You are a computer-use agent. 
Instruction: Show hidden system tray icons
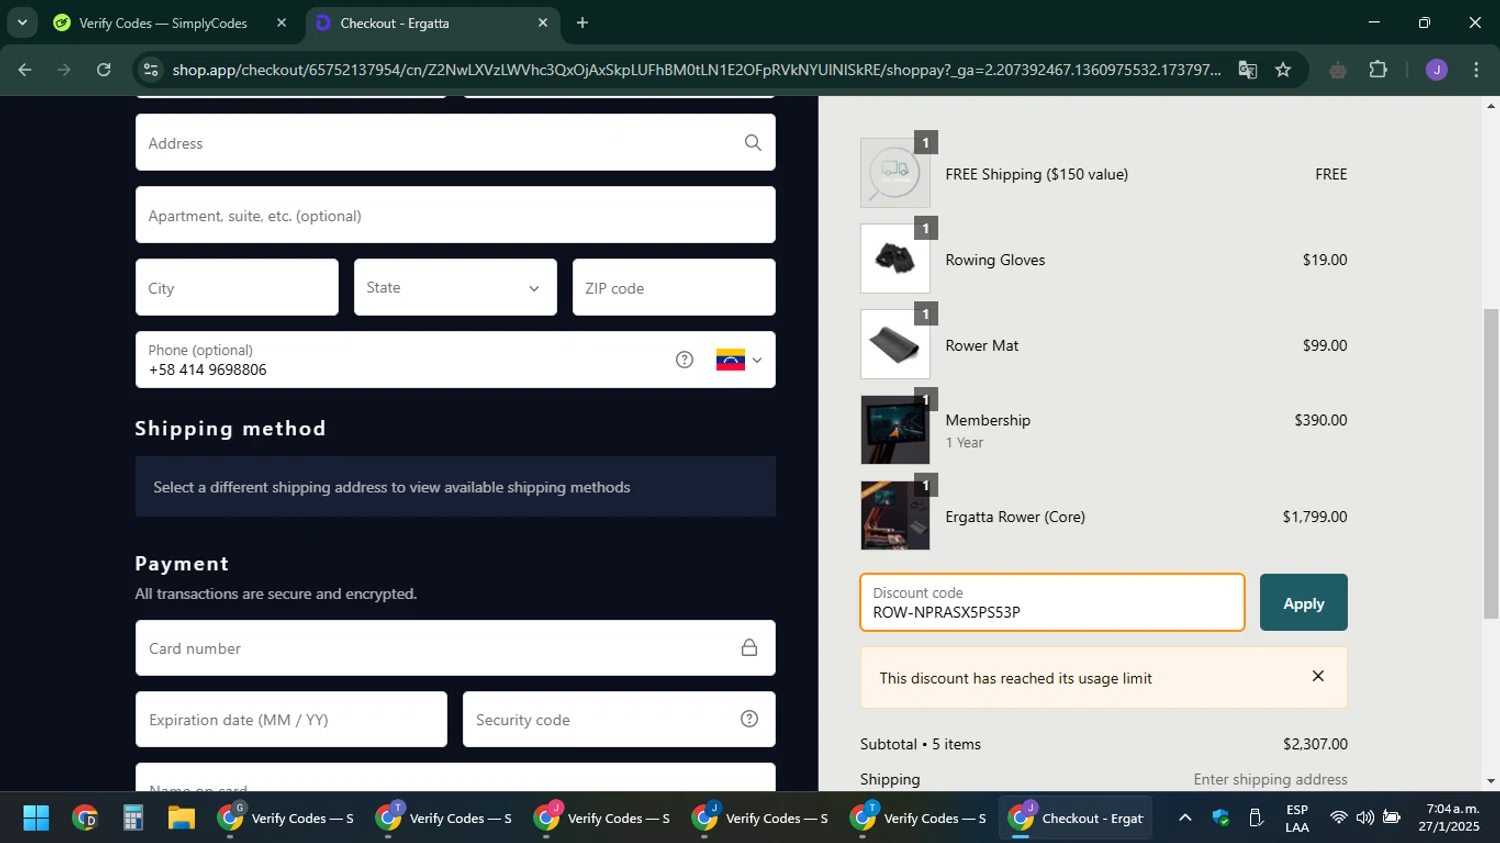(x=1185, y=818)
